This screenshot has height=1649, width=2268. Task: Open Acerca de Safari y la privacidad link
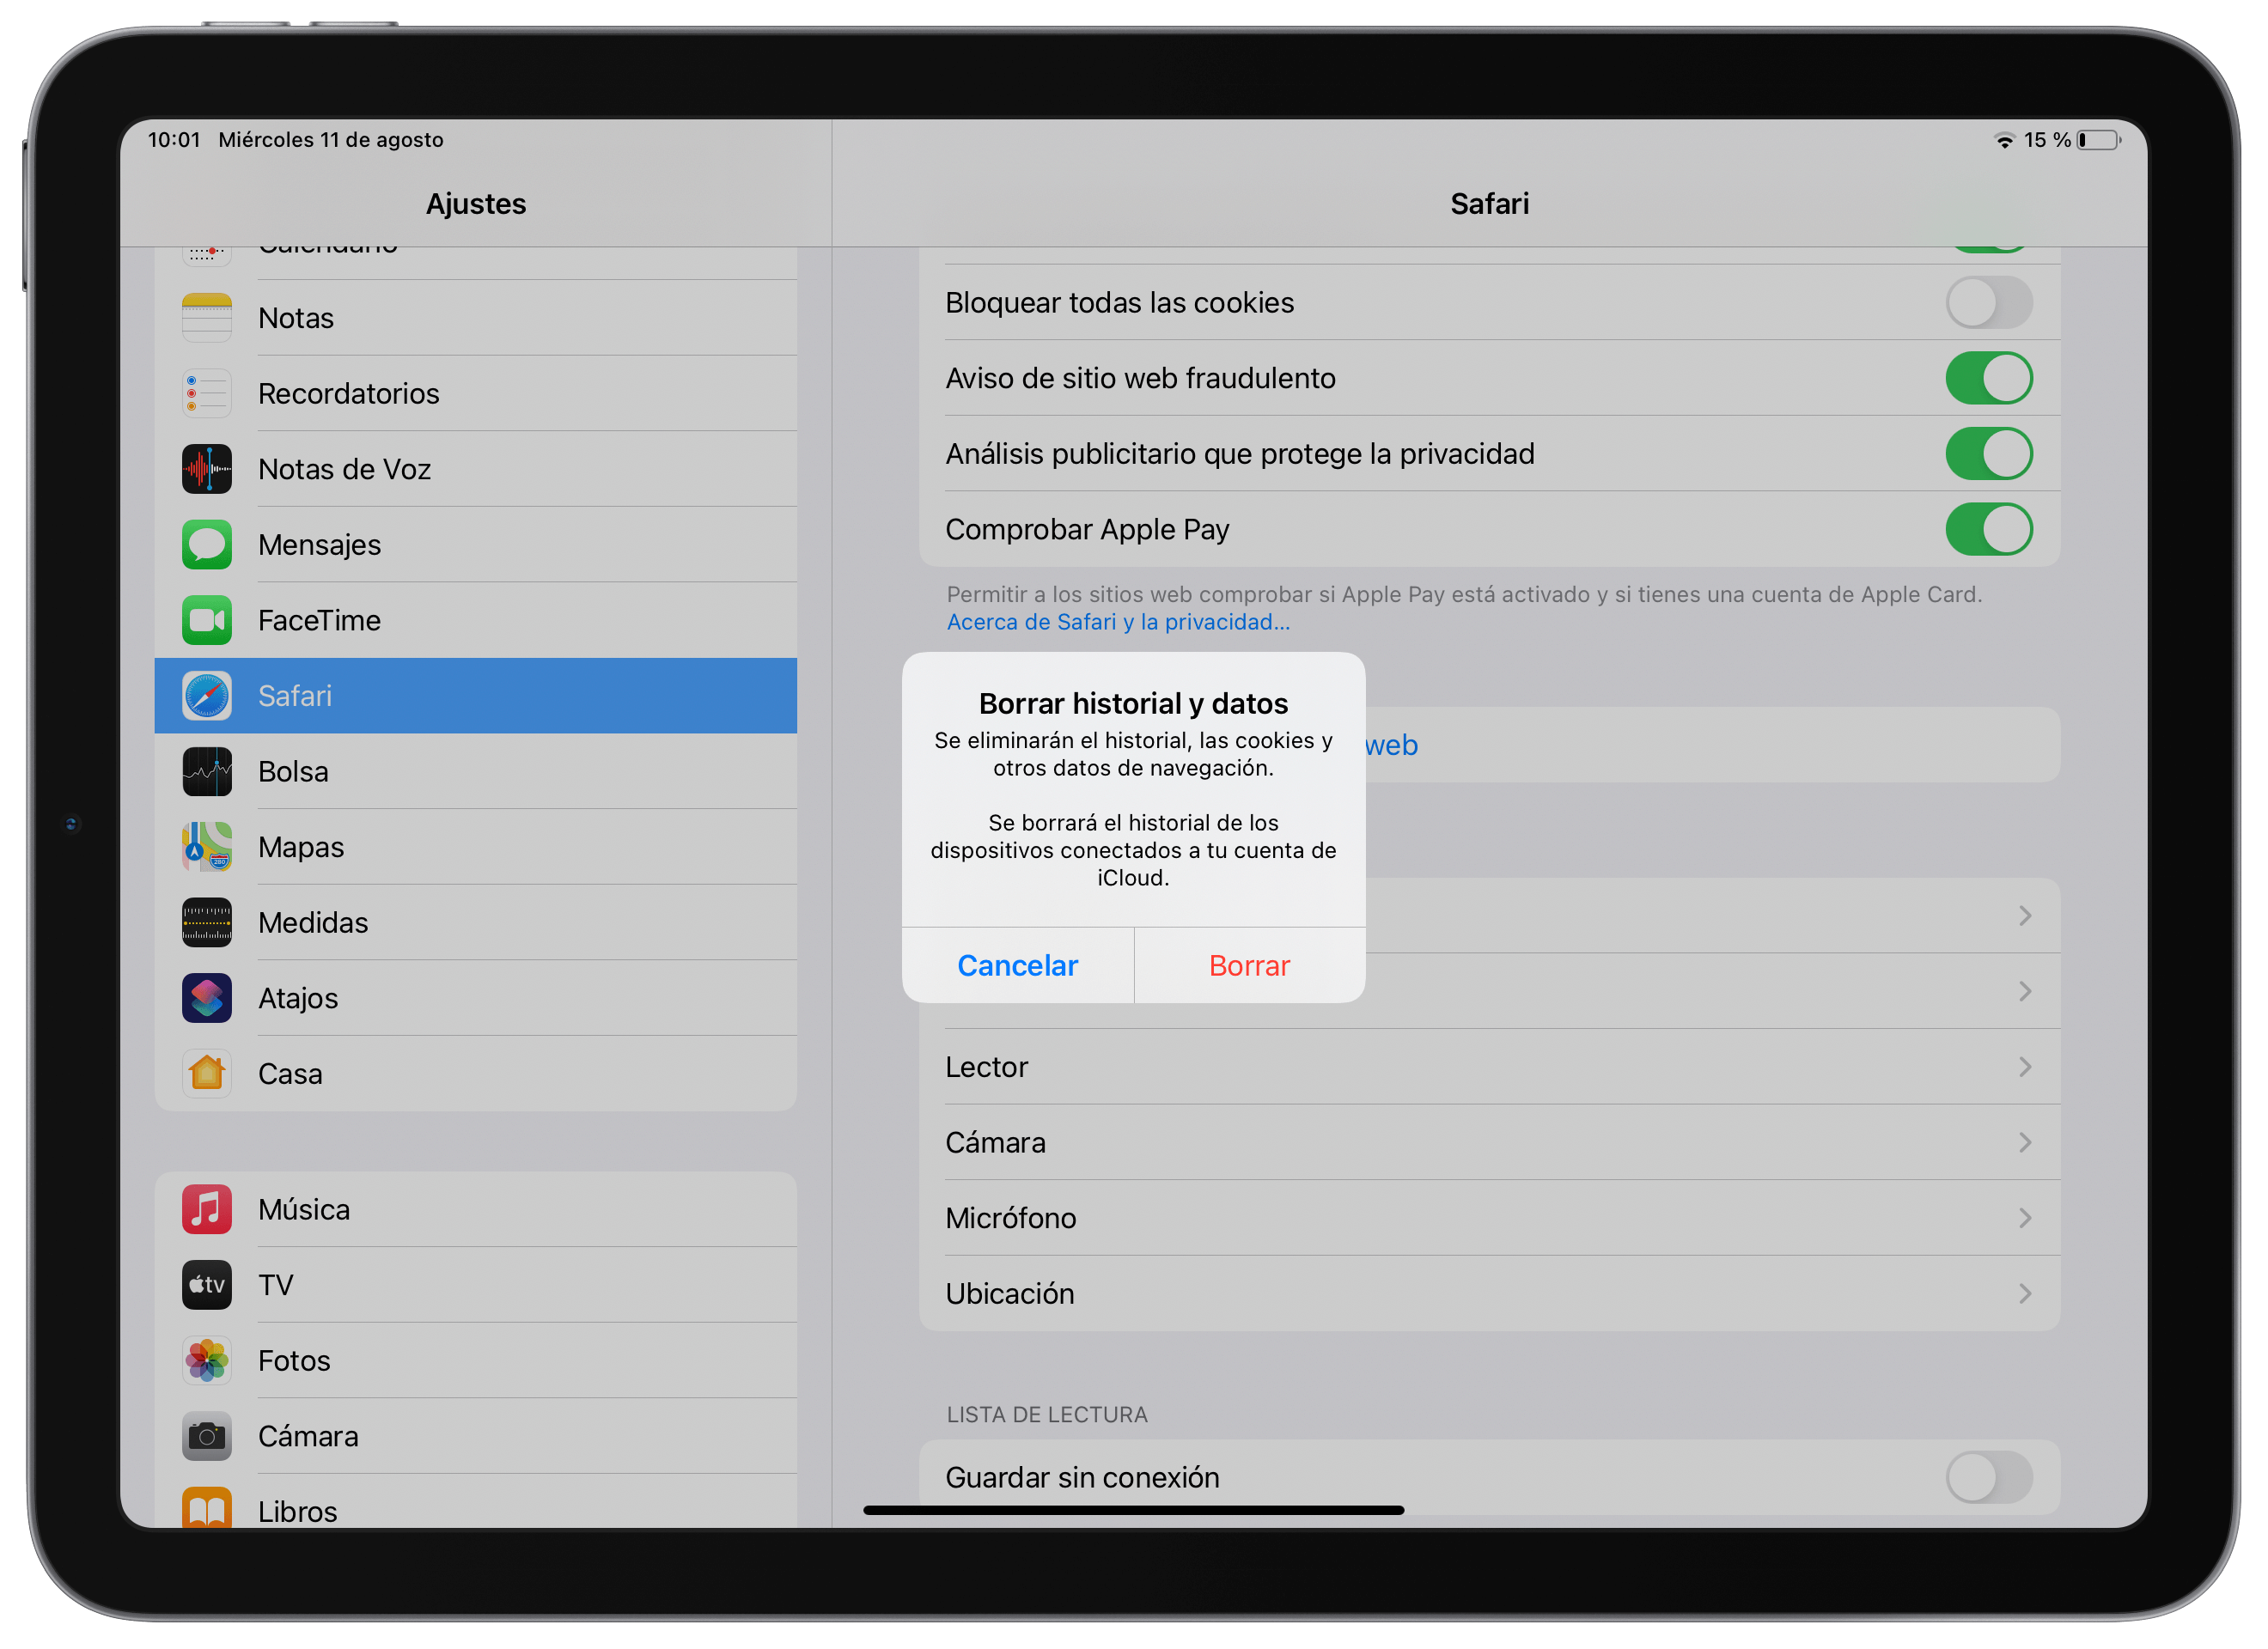point(1117,621)
